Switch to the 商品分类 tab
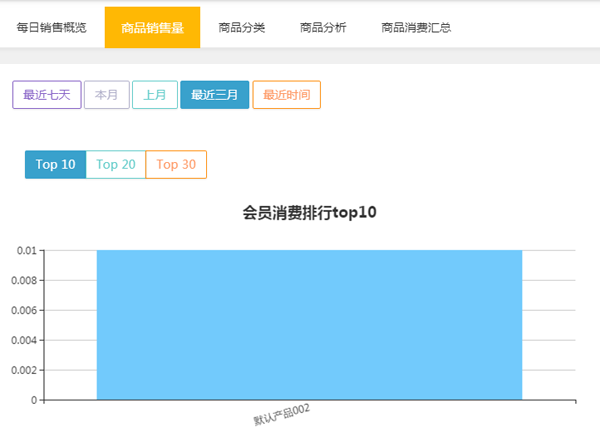600x433 pixels. click(x=242, y=28)
